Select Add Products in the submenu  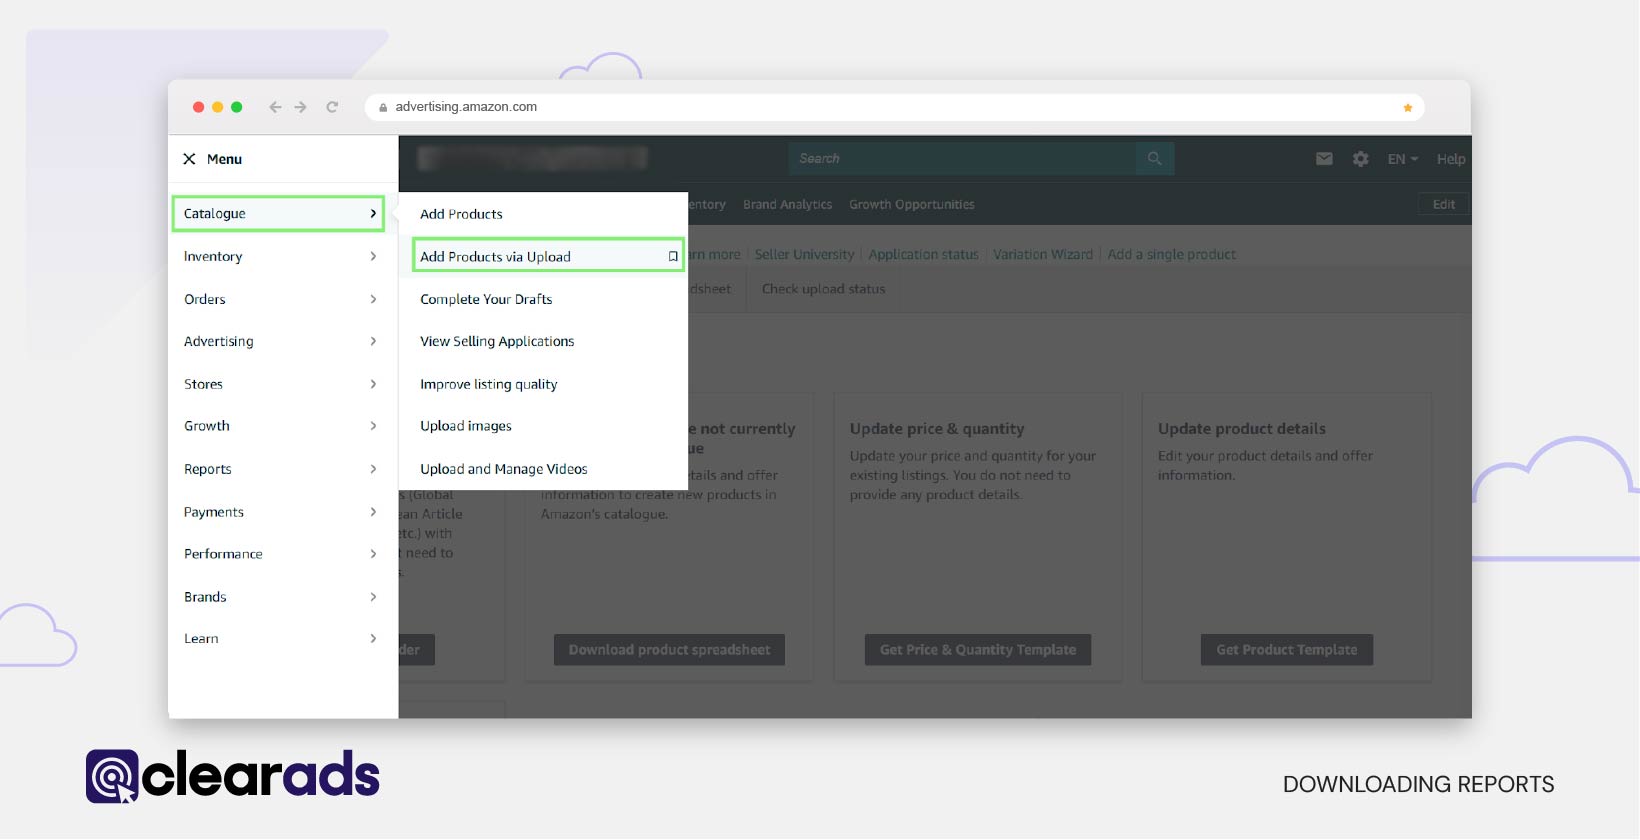pyautogui.click(x=461, y=214)
